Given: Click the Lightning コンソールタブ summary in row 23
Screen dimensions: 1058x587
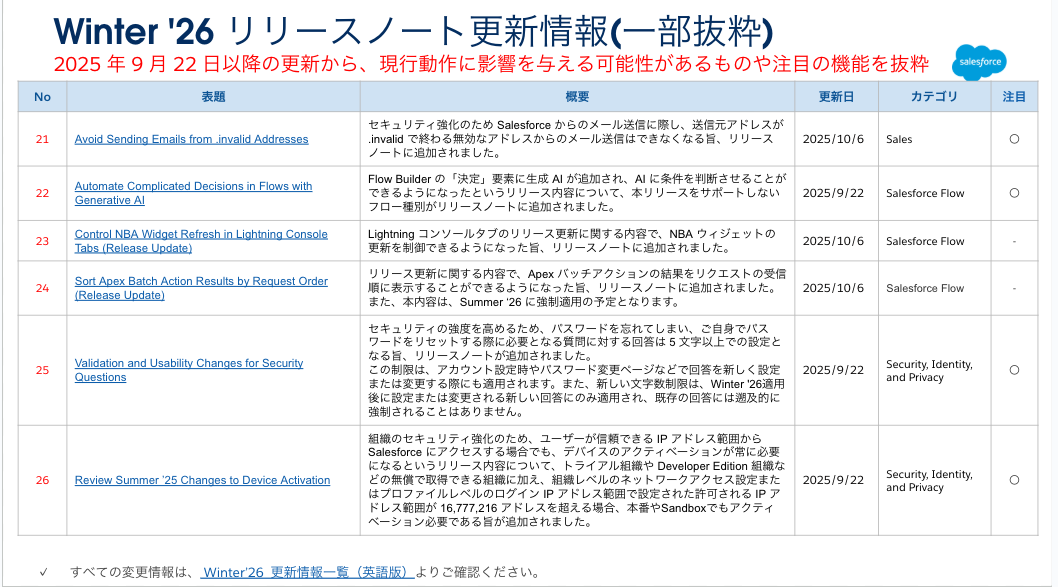Looking at the screenshot, I should [572, 241].
